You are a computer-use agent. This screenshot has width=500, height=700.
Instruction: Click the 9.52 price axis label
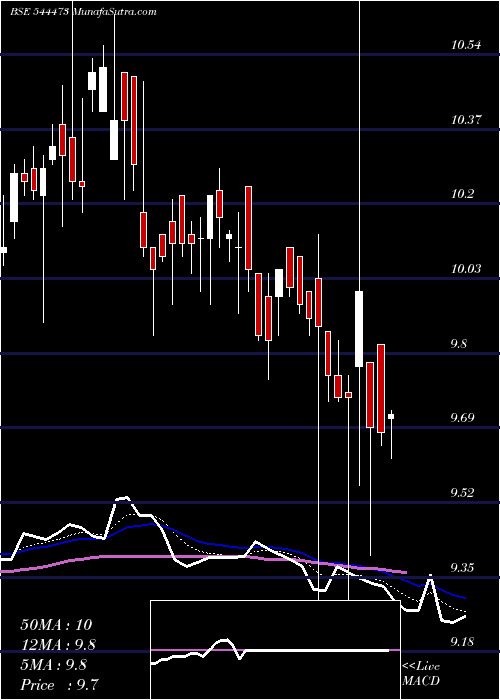click(462, 493)
